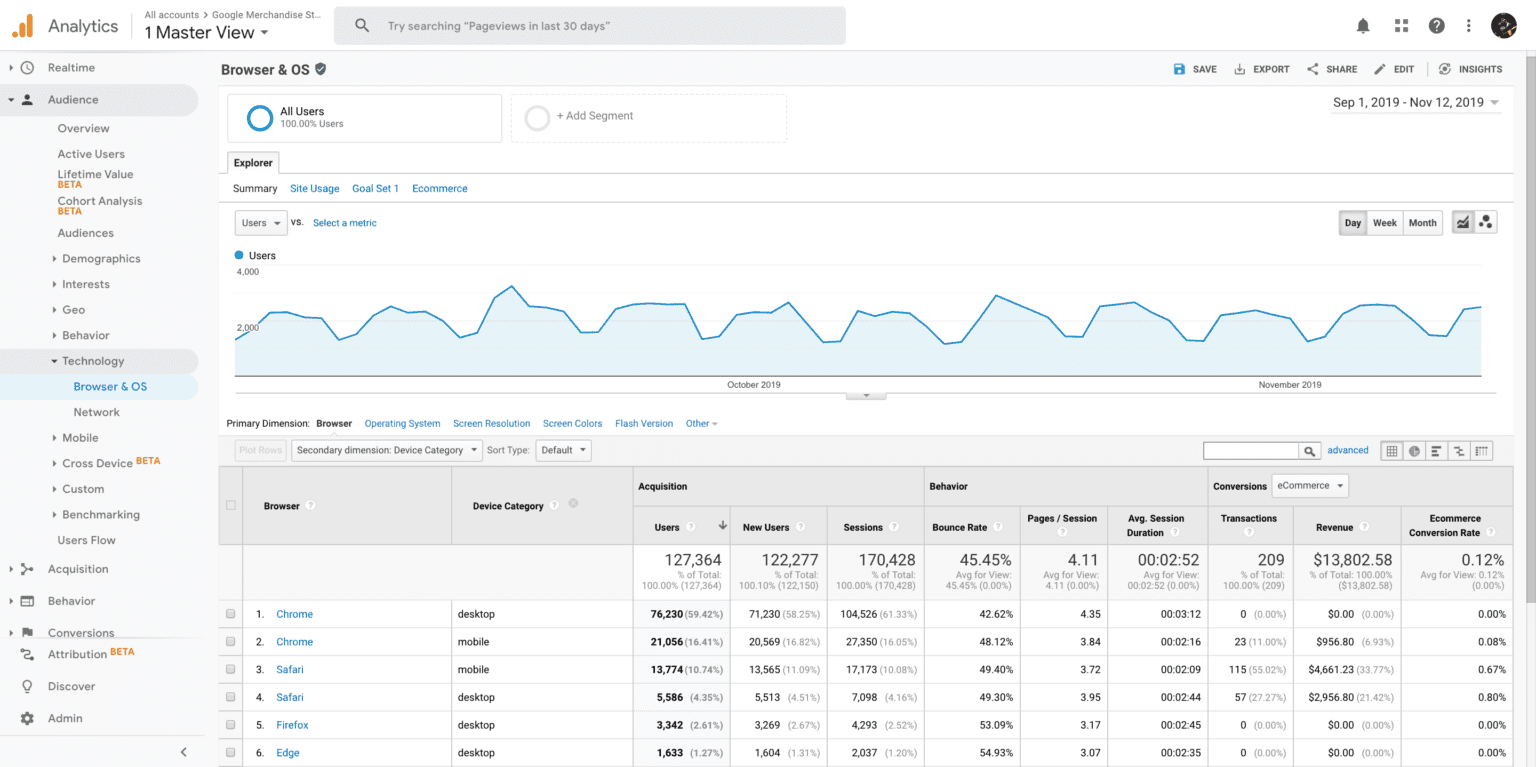This screenshot has height=767, width=1536.
Task: Switch to the Site Usage tab
Action: [x=315, y=188]
